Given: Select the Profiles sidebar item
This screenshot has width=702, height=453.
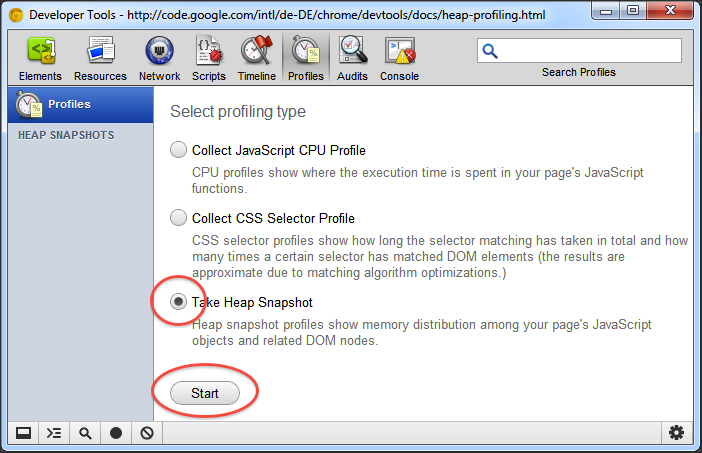Looking at the screenshot, I should [x=81, y=104].
